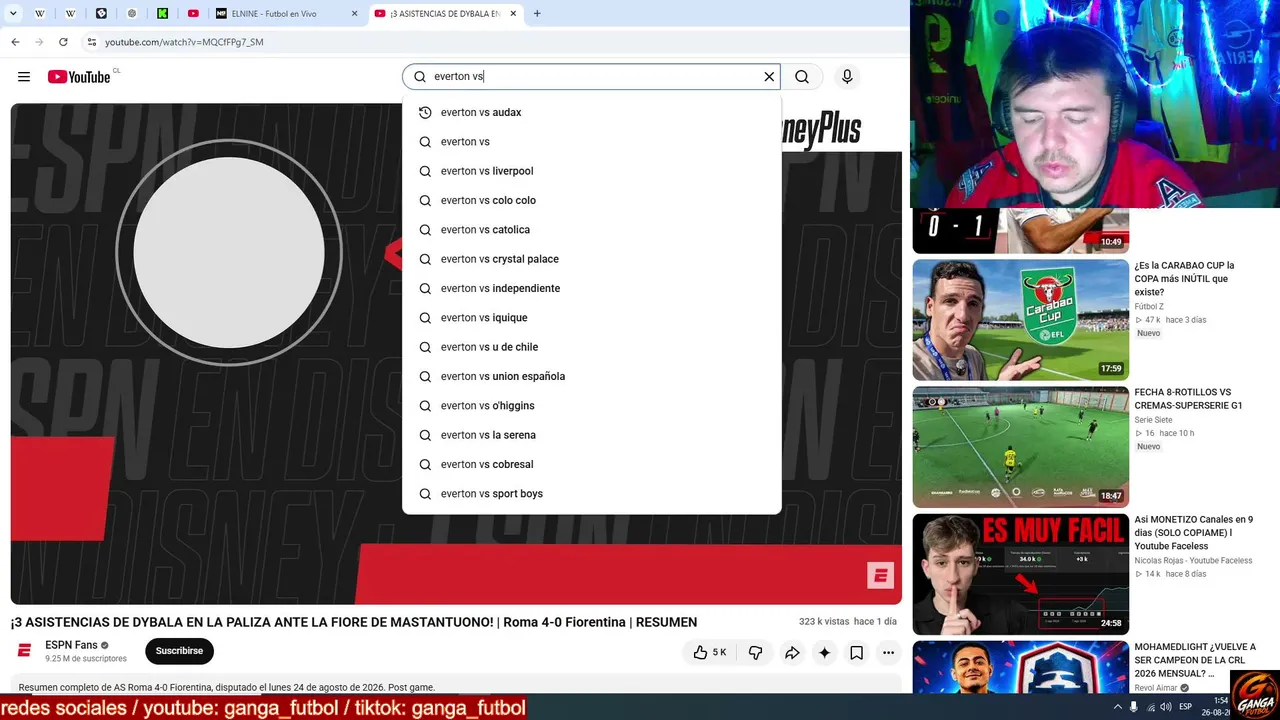Switch to the pinned YouTube tab
The width and height of the screenshot is (1280, 720).
pyautogui.click(x=193, y=14)
